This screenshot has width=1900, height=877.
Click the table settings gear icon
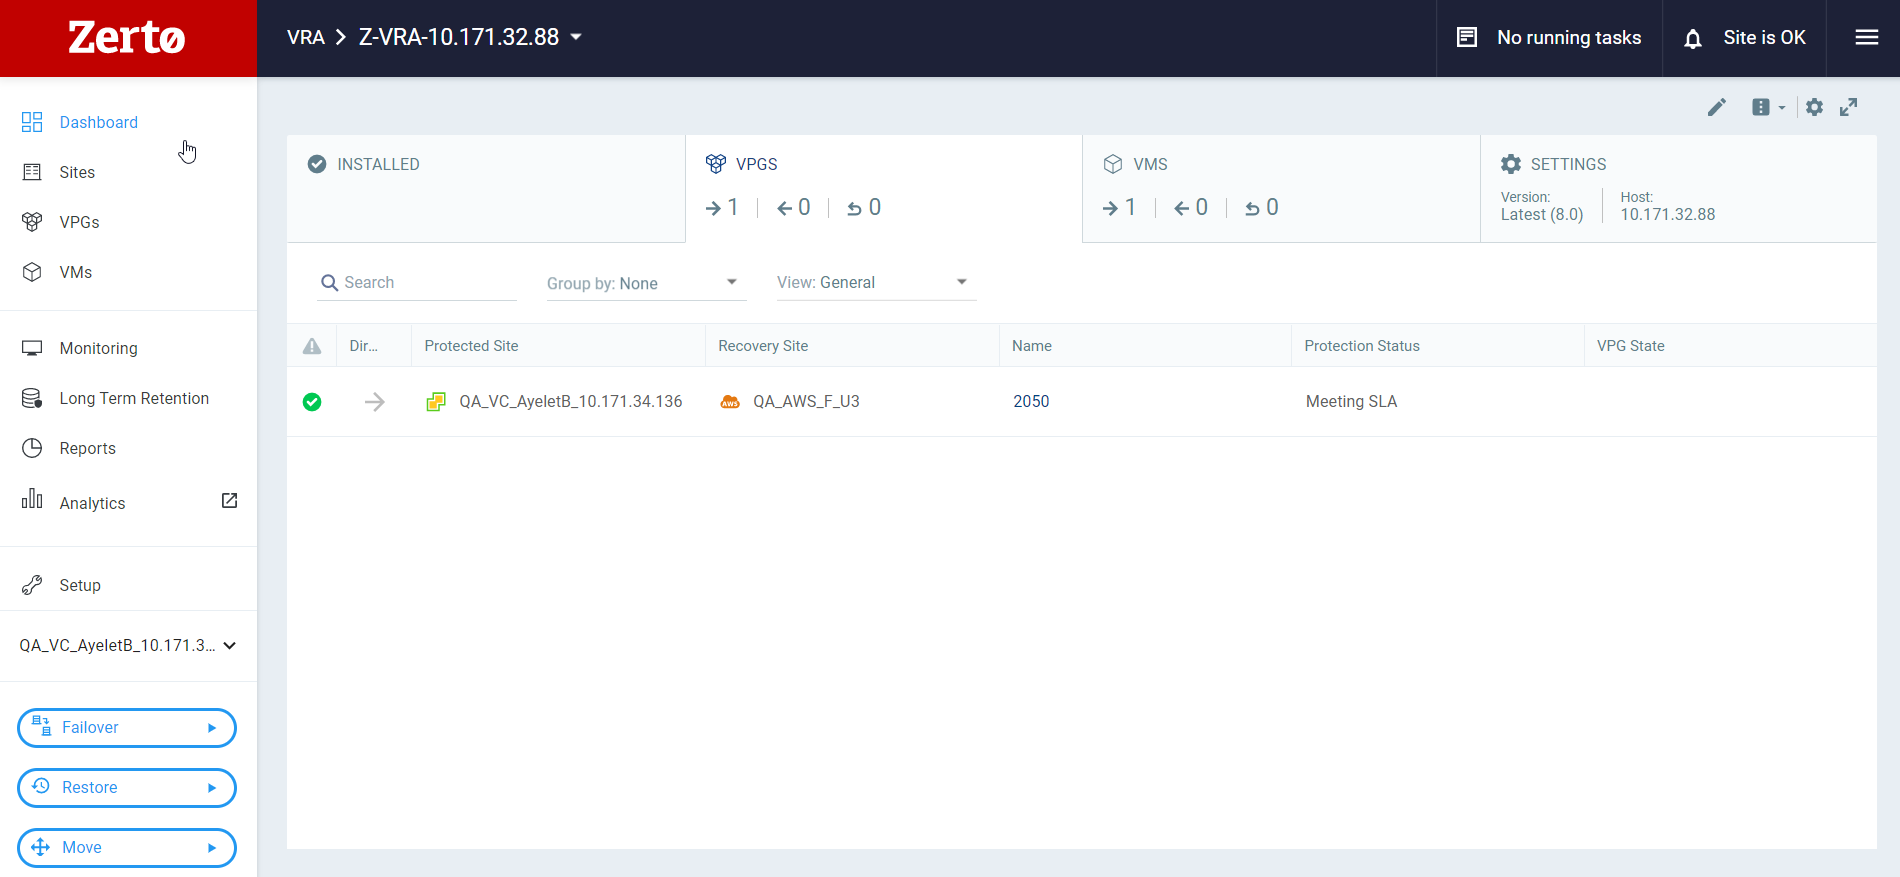[x=1814, y=107]
